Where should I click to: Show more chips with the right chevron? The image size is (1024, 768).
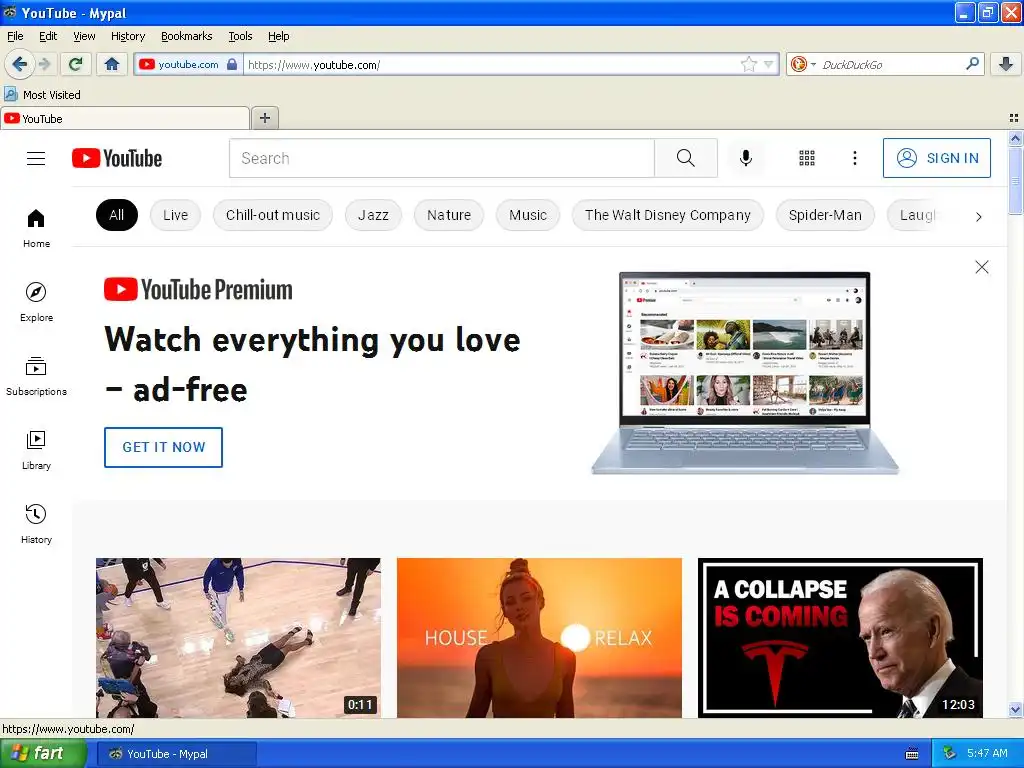point(978,217)
